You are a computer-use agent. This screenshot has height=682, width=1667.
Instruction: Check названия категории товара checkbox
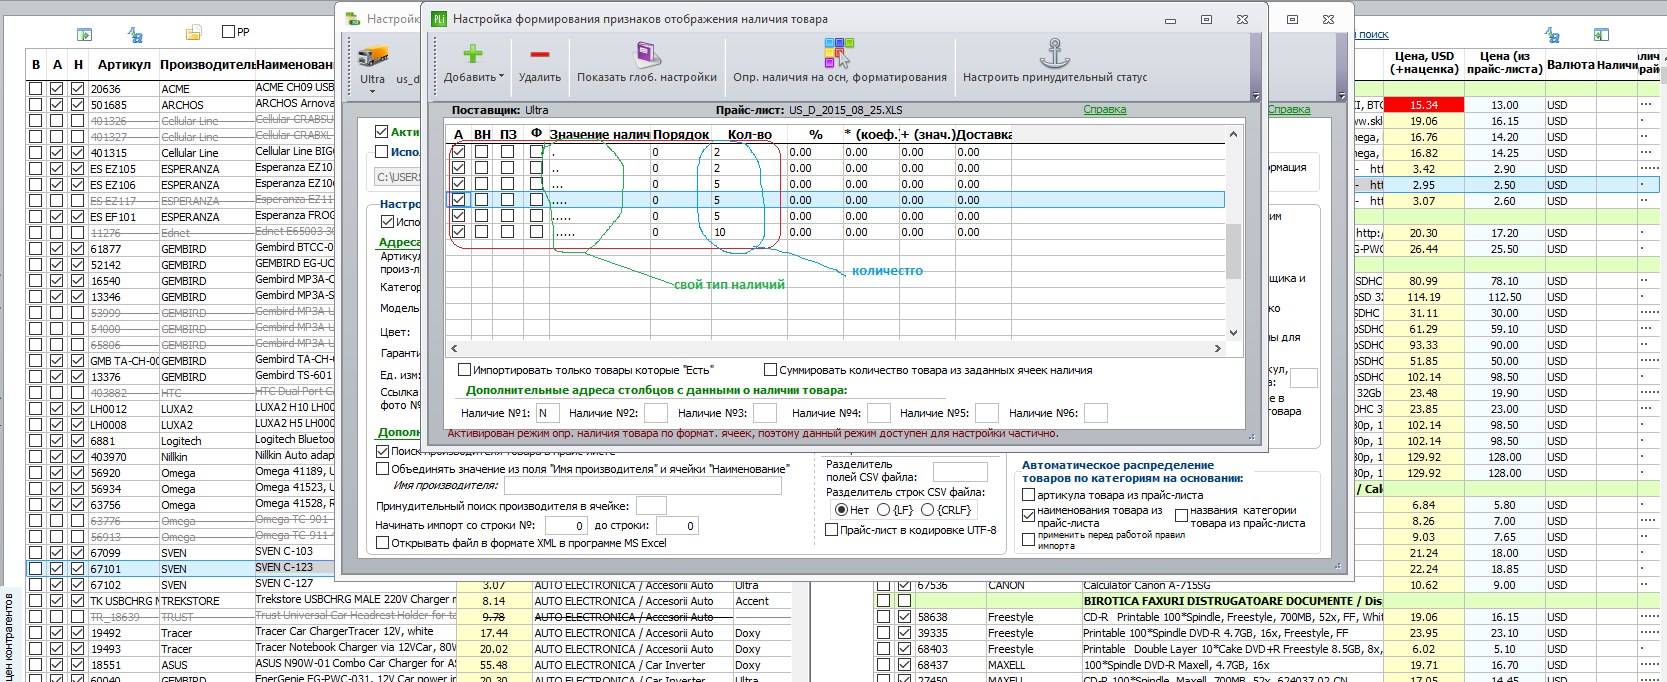tap(1181, 516)
